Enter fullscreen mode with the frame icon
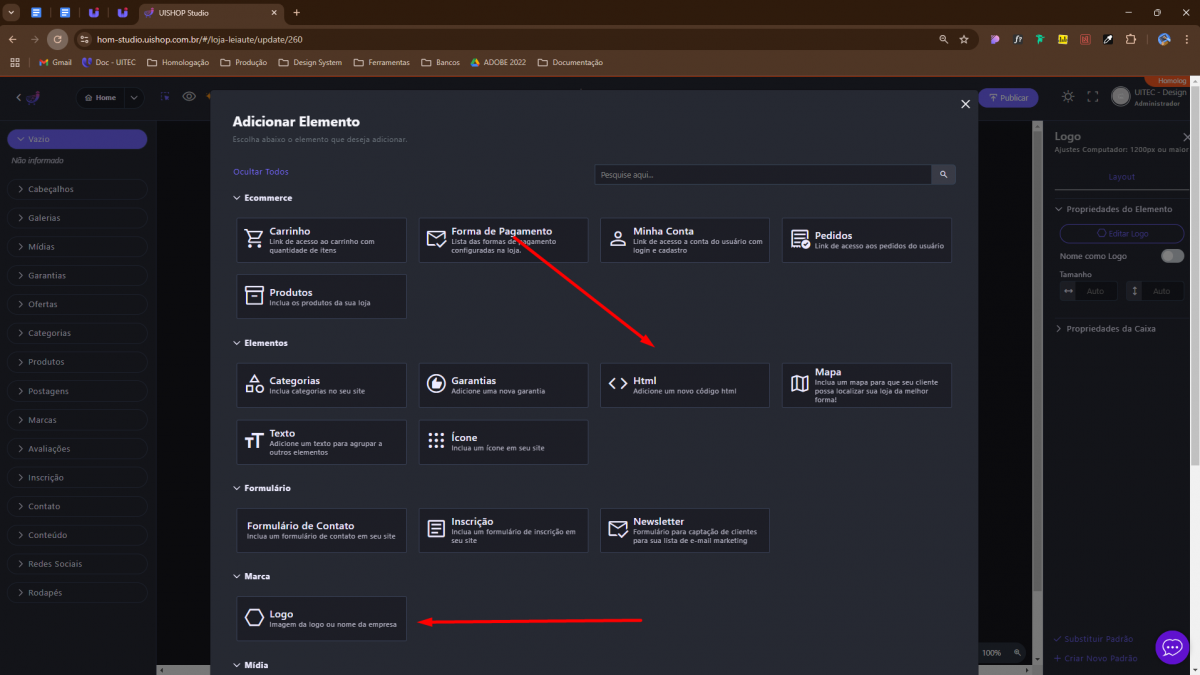The height and width of the screenshot is (675, 1200). (x=1093, y=97)
